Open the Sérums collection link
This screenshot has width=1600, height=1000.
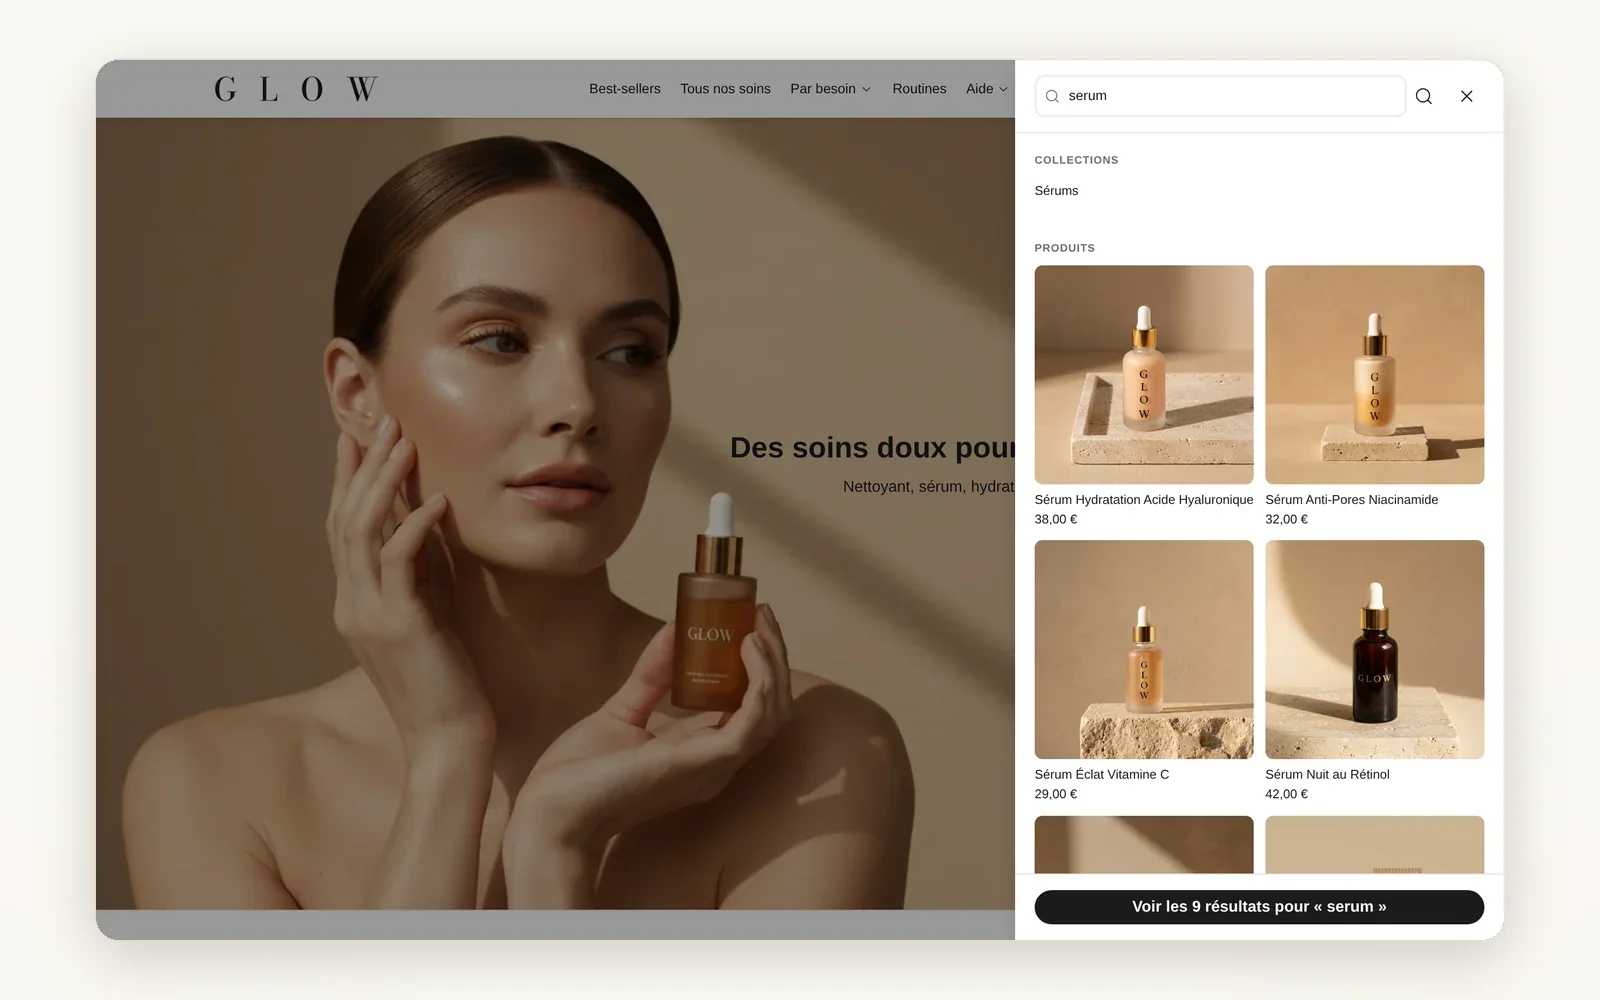coord(1056,190)
